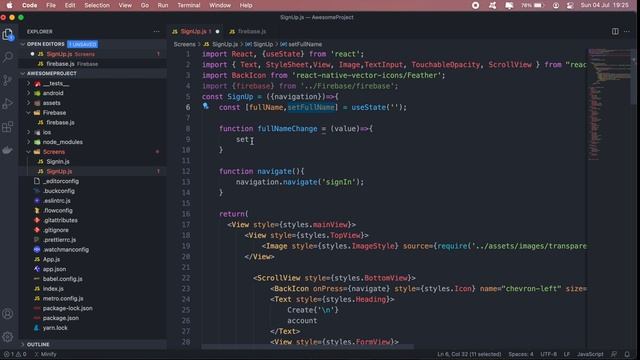This screenshot has height=360, width=640.
Task: Click errors and warnings status bar indicator
Action: (15, 354)
